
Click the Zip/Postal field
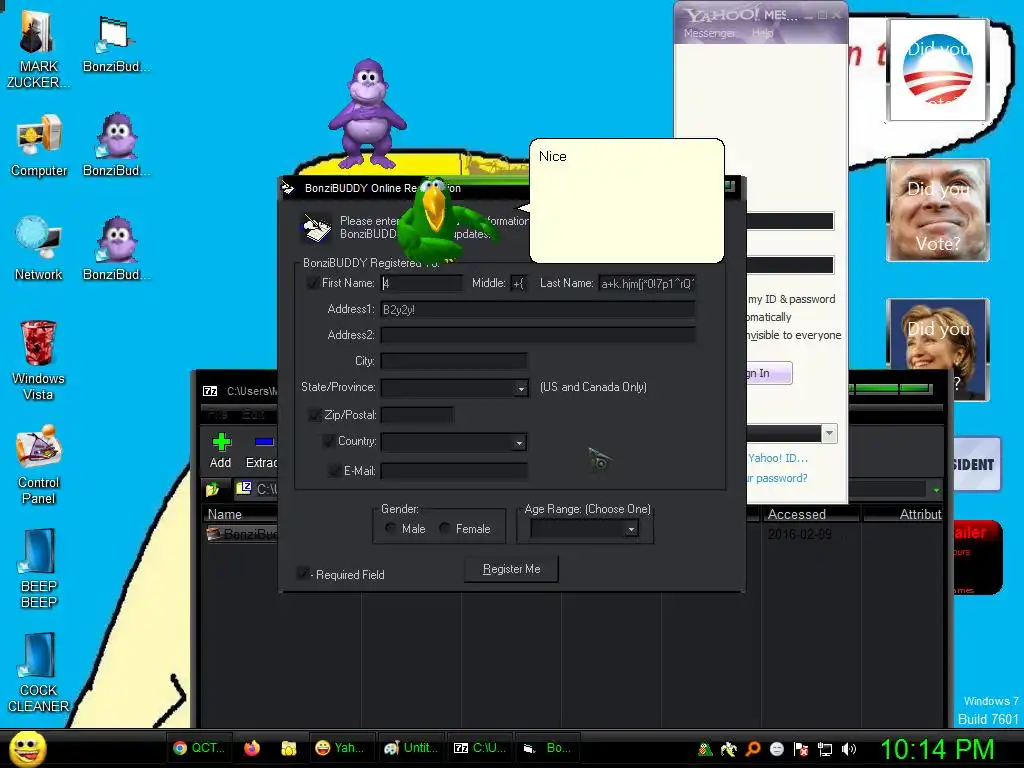coord(417,415)
